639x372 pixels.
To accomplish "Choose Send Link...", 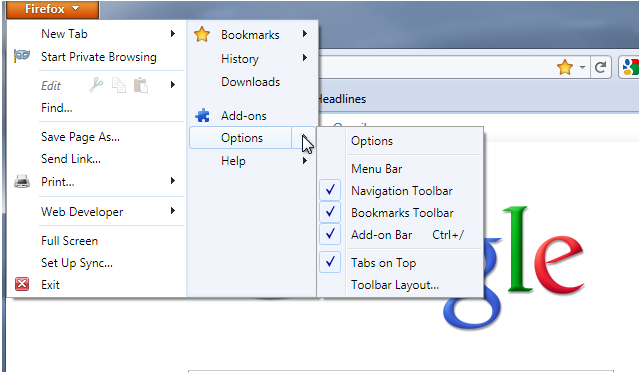I will 71,159.
